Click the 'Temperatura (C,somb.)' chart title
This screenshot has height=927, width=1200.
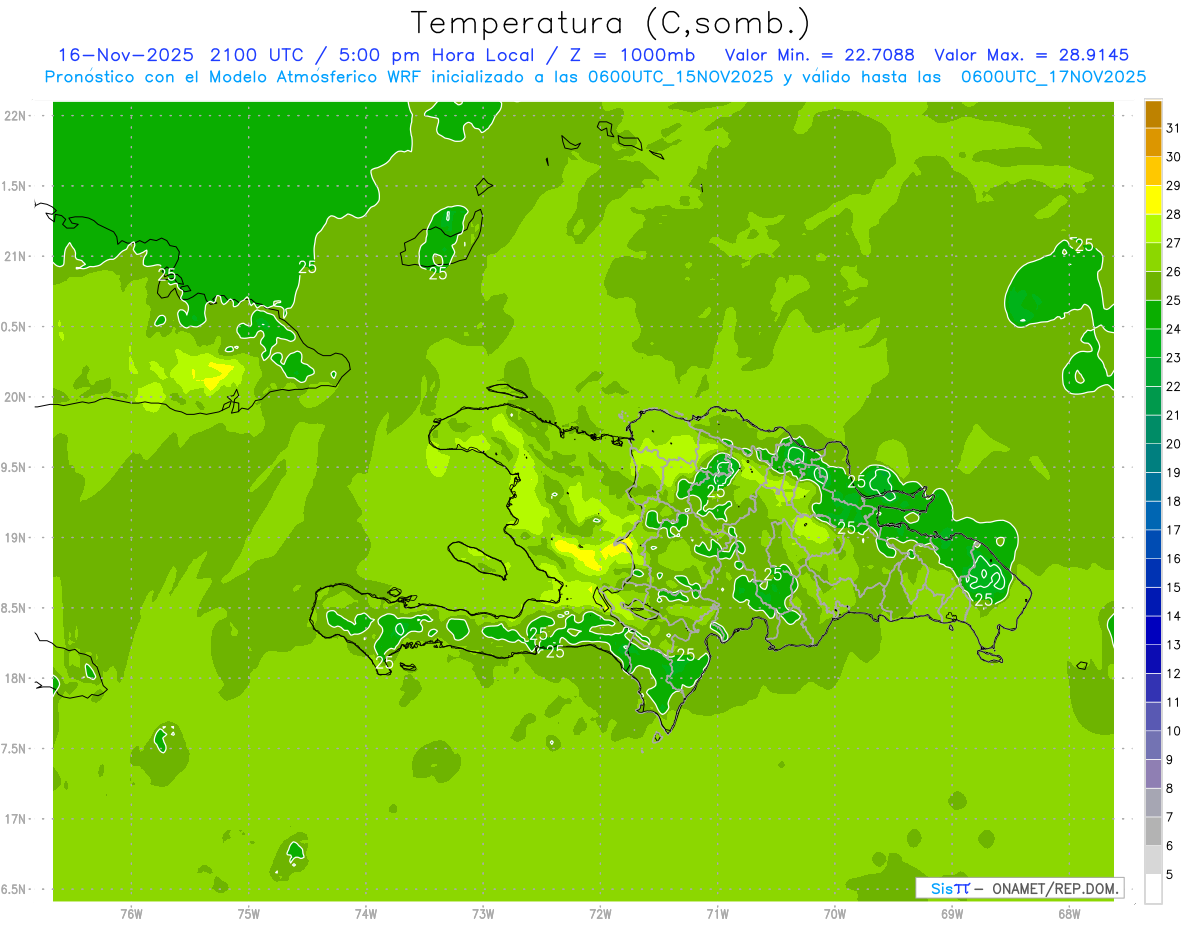[611, 23]
